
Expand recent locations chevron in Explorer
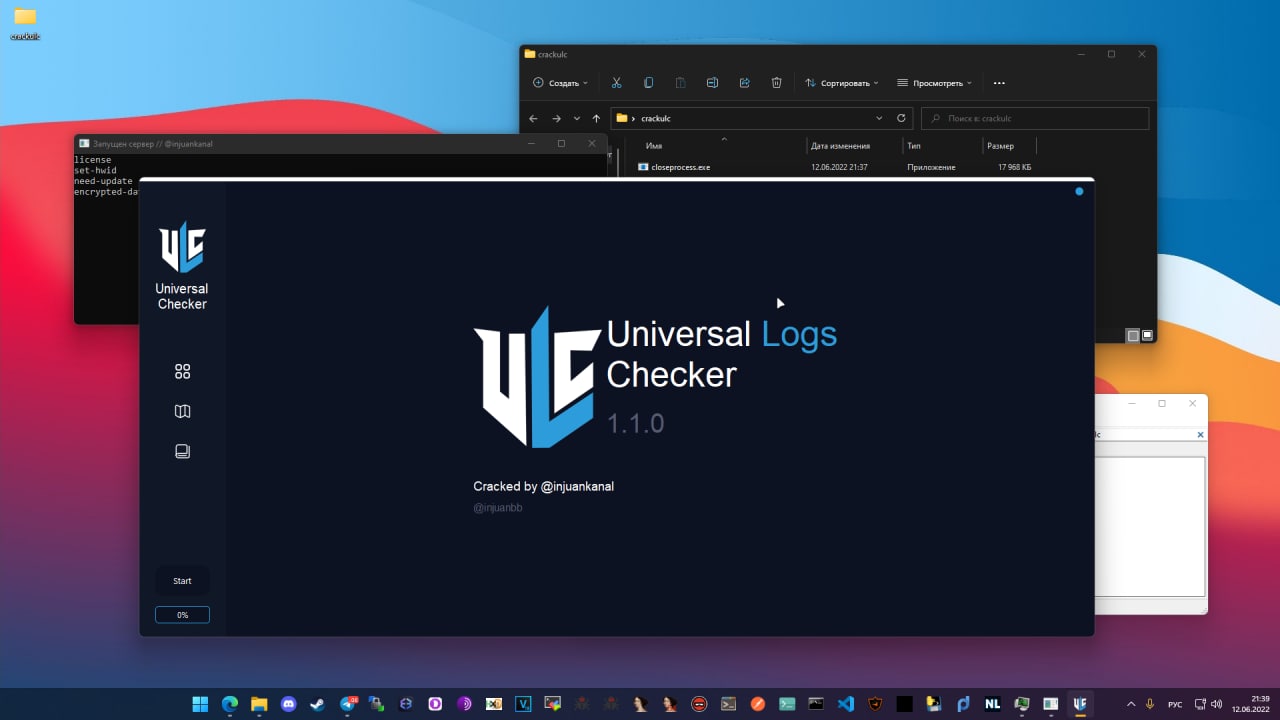click(x=576, y=118)
